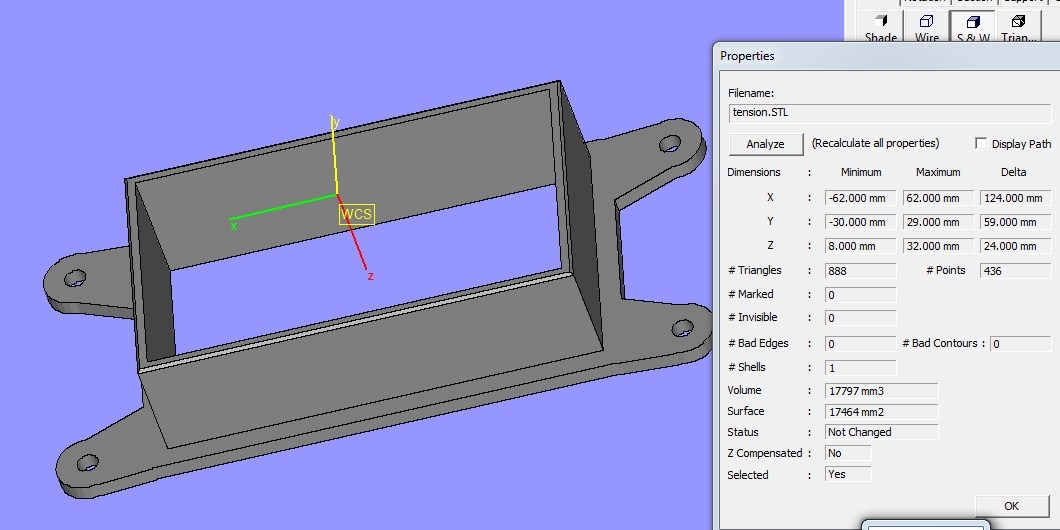Select the Y Minimum value -30.000 mm
Viewport: 1060px width, 530px height.
861,222
